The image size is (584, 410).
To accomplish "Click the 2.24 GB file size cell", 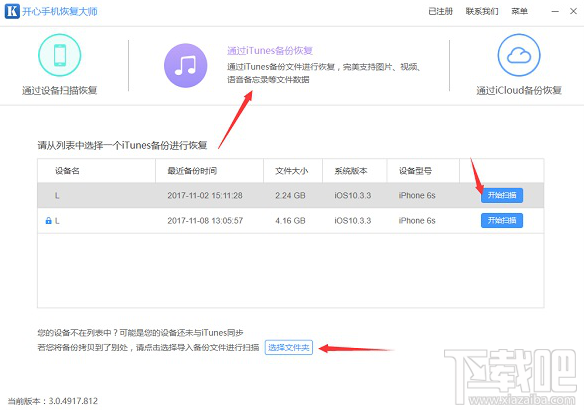I will (290, 196).
